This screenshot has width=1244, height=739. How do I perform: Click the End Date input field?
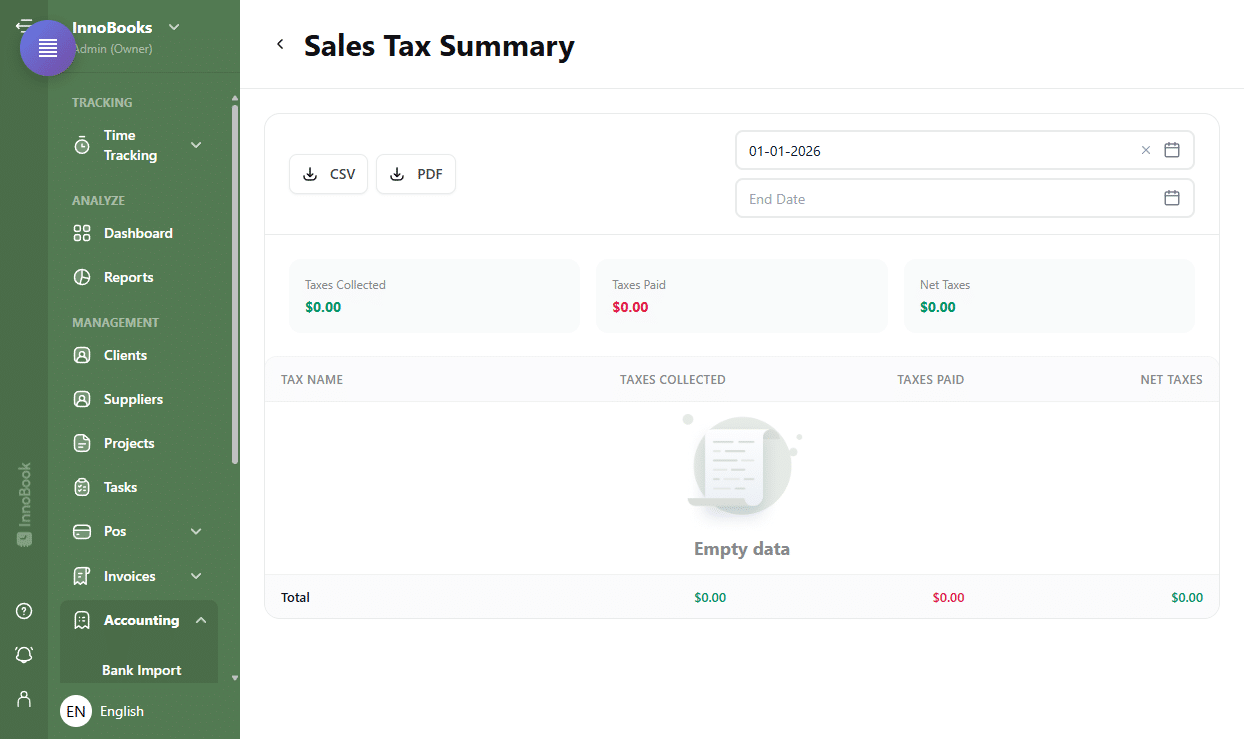pos(964,198)
